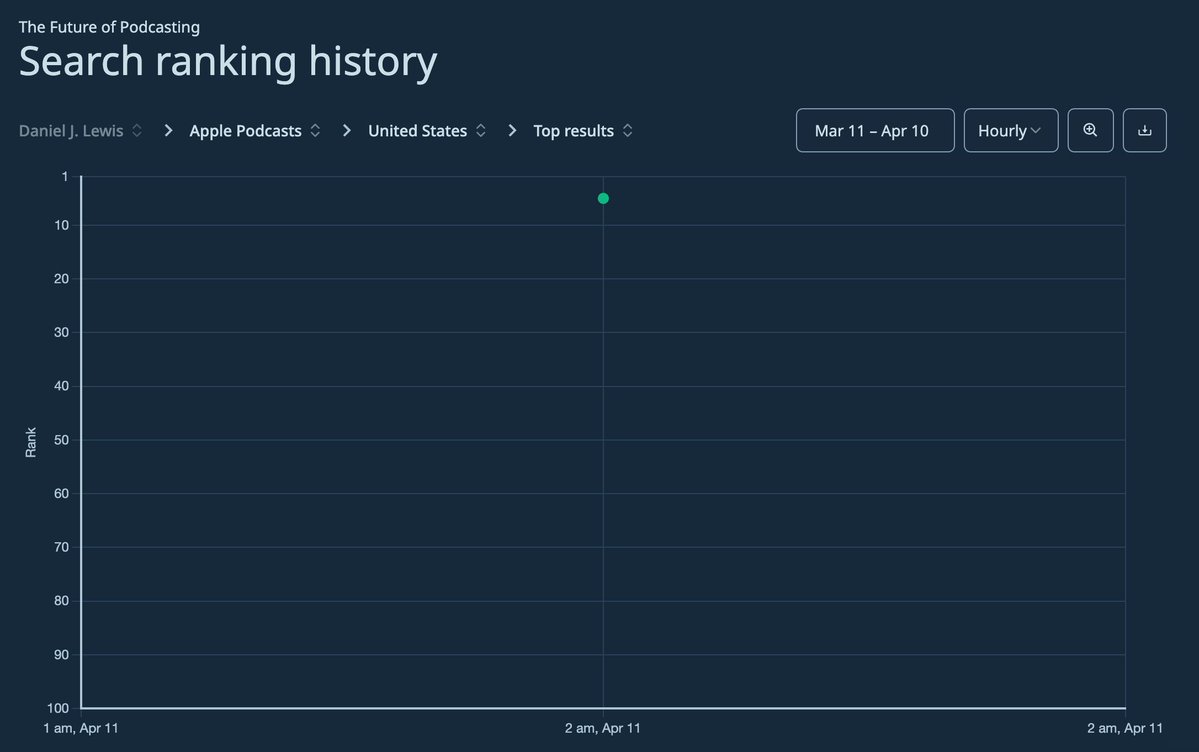This screenshot has width=1199, height=752.
Task: Click the Rank axis title
Action: [31, 442]
